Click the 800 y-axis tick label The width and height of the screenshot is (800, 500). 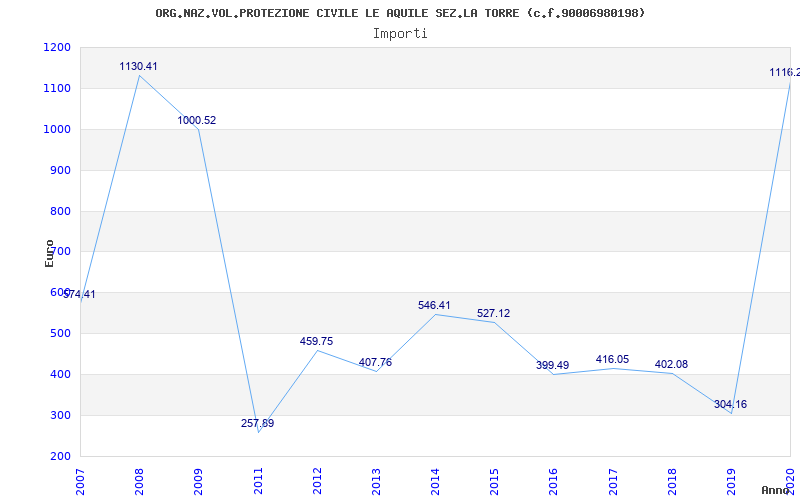click(60, 211)
